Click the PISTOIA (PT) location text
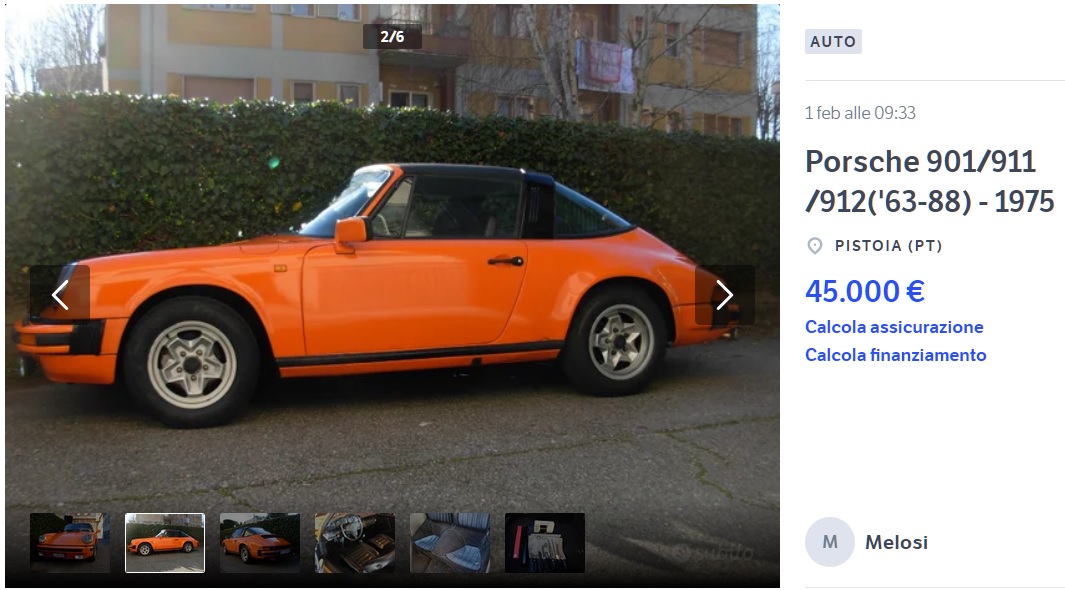The image size is (1065, 590). 888,246
